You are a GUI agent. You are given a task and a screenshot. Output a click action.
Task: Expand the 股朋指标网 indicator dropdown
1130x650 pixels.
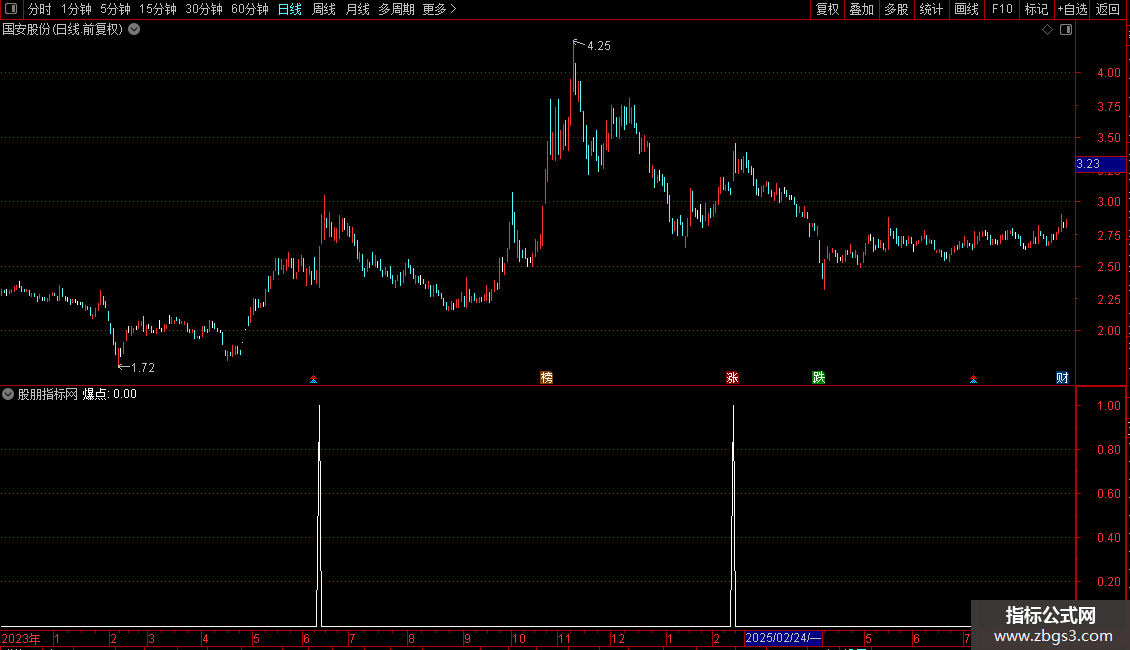8,394
